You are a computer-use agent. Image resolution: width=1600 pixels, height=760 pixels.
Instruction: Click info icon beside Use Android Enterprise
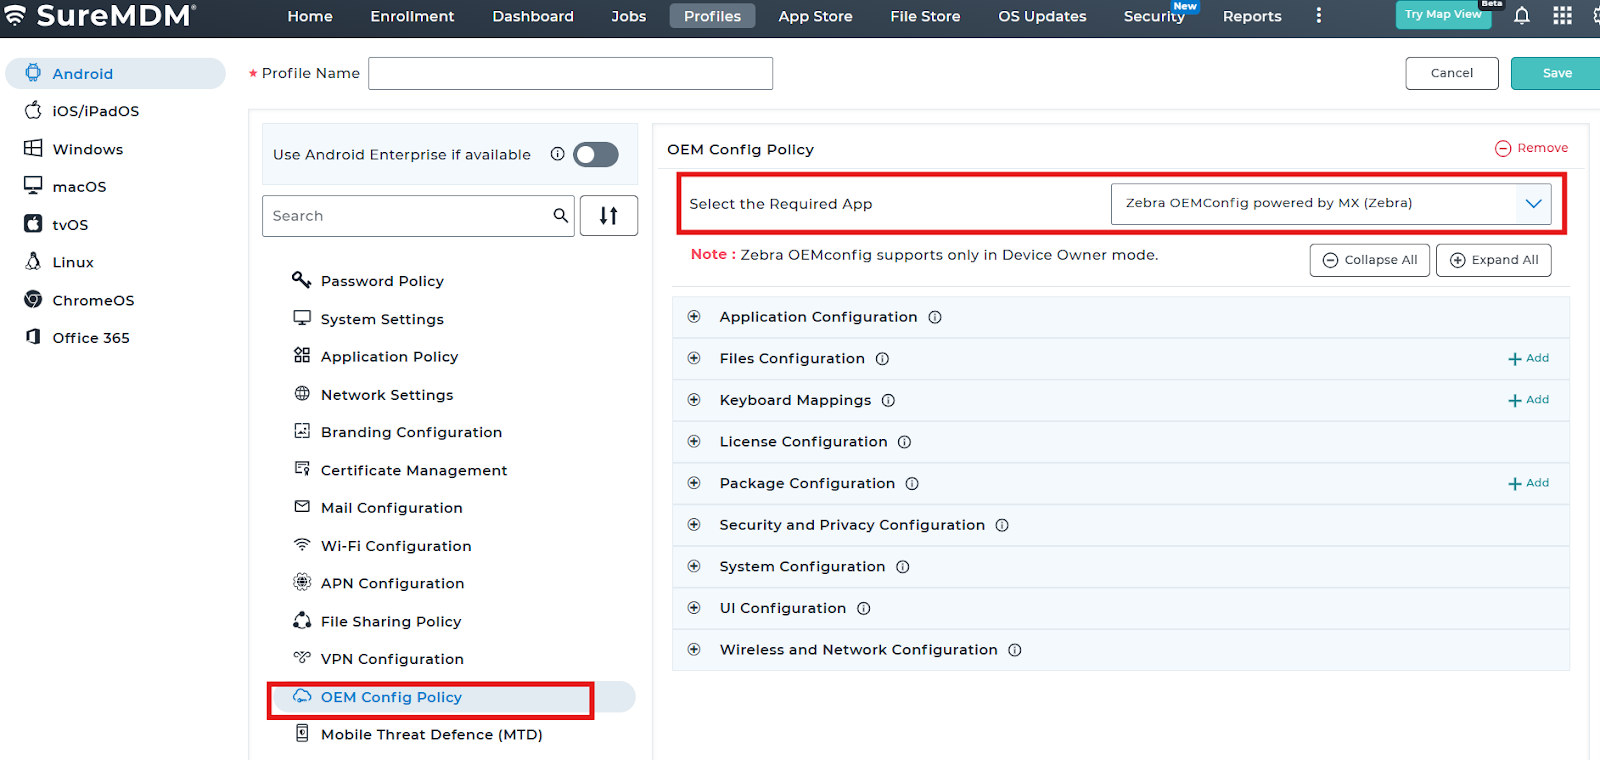click(x=557, y=154)
